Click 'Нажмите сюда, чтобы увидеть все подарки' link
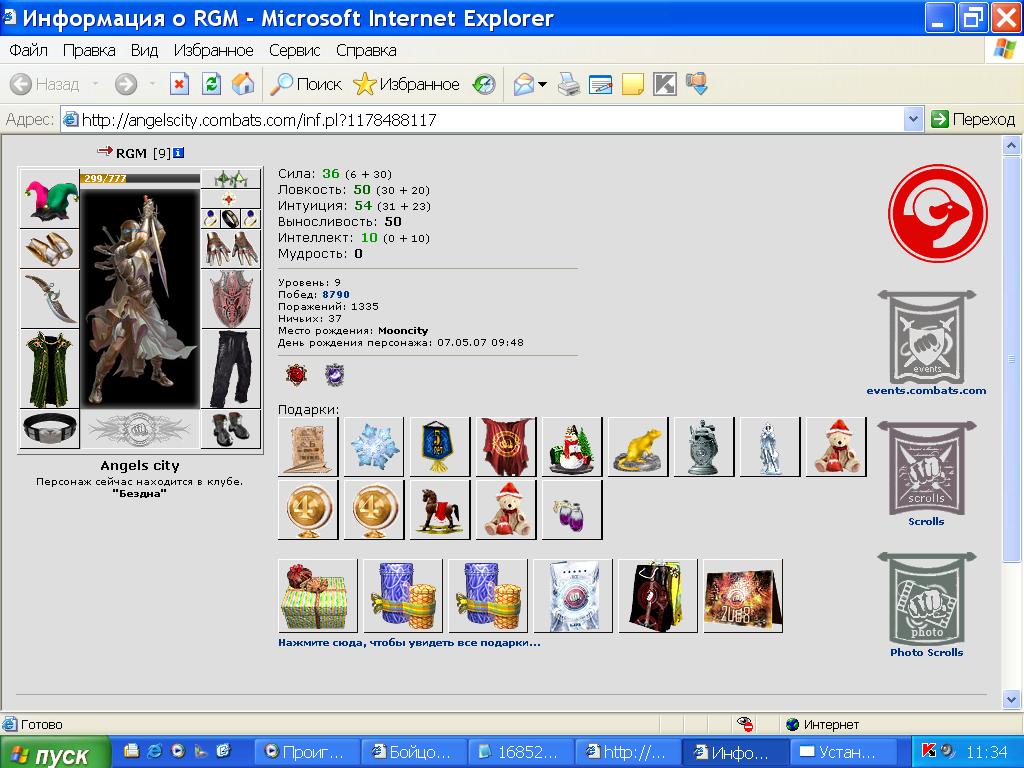Image resolution: width=1024 pixels, height=768 pixels. [409, 643]
